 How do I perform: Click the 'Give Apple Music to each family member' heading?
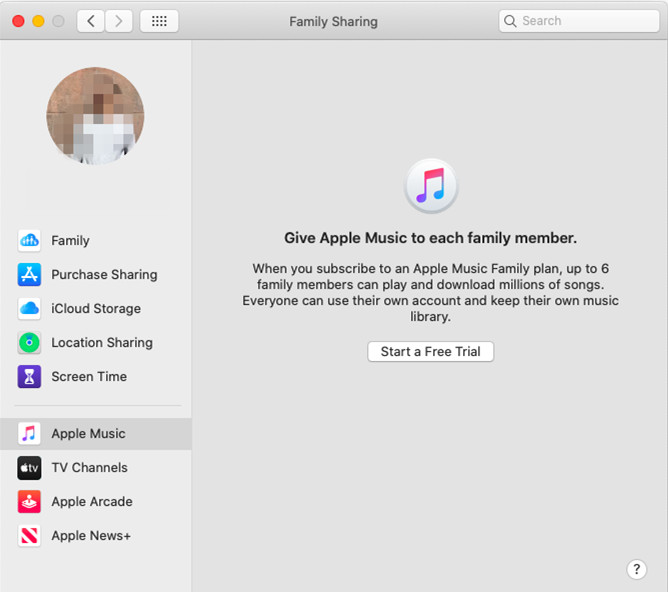[x=431, y=238]
